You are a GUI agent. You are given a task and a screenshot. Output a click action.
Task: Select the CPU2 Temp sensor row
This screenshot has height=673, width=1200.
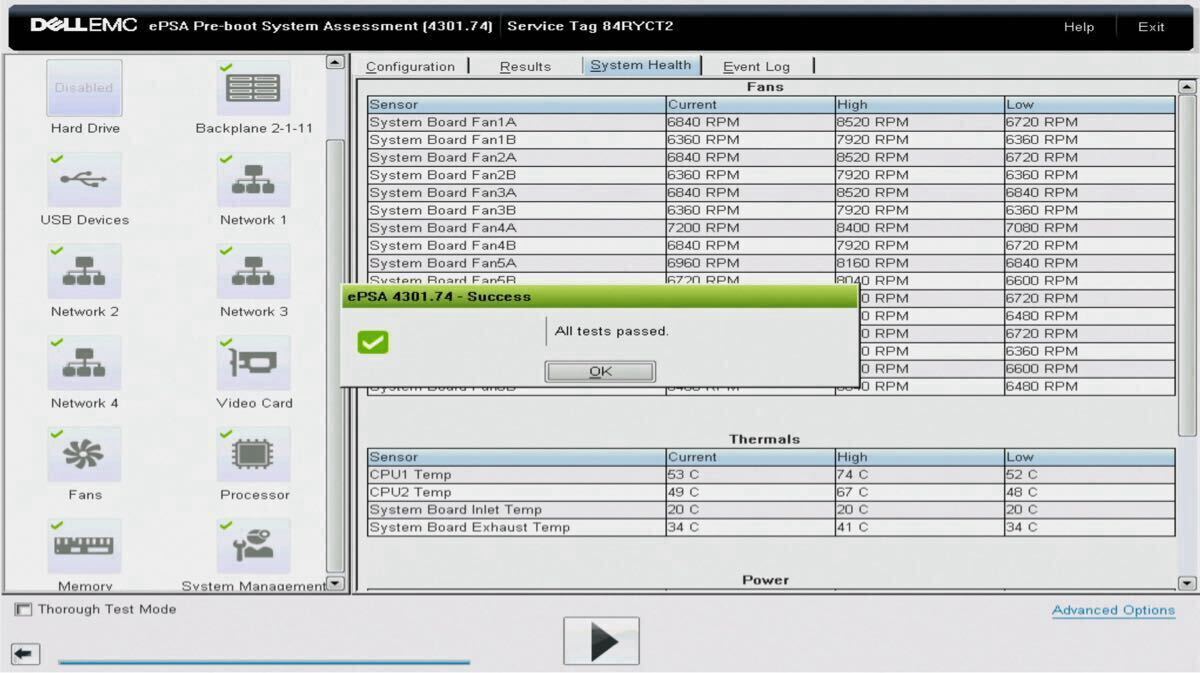click(771, 492)
